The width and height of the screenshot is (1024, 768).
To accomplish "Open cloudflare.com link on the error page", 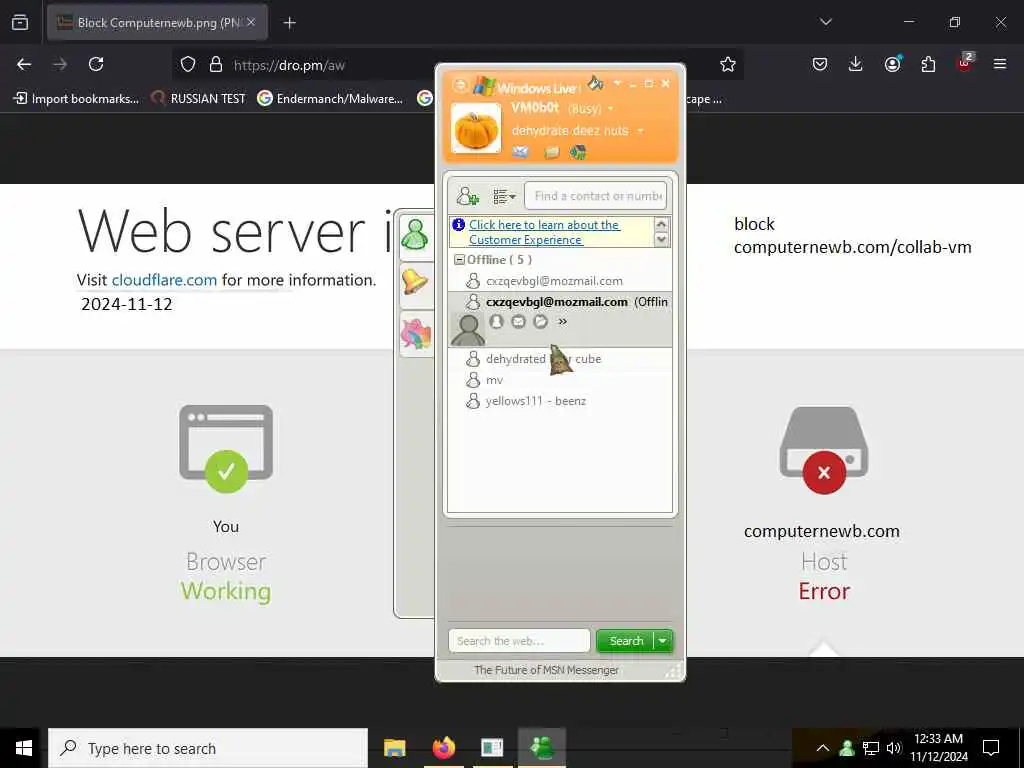I will click(x=164, y=280).
